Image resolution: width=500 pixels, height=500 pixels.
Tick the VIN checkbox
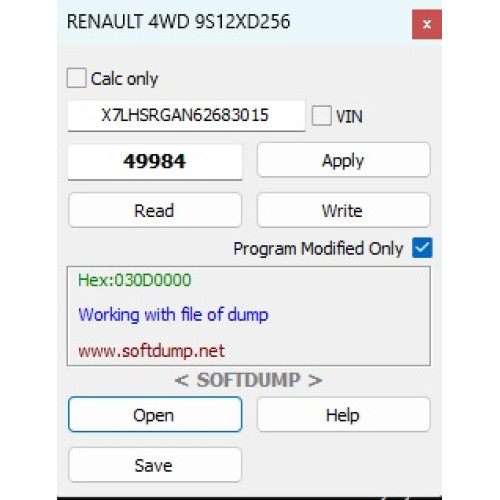(321, 116)
